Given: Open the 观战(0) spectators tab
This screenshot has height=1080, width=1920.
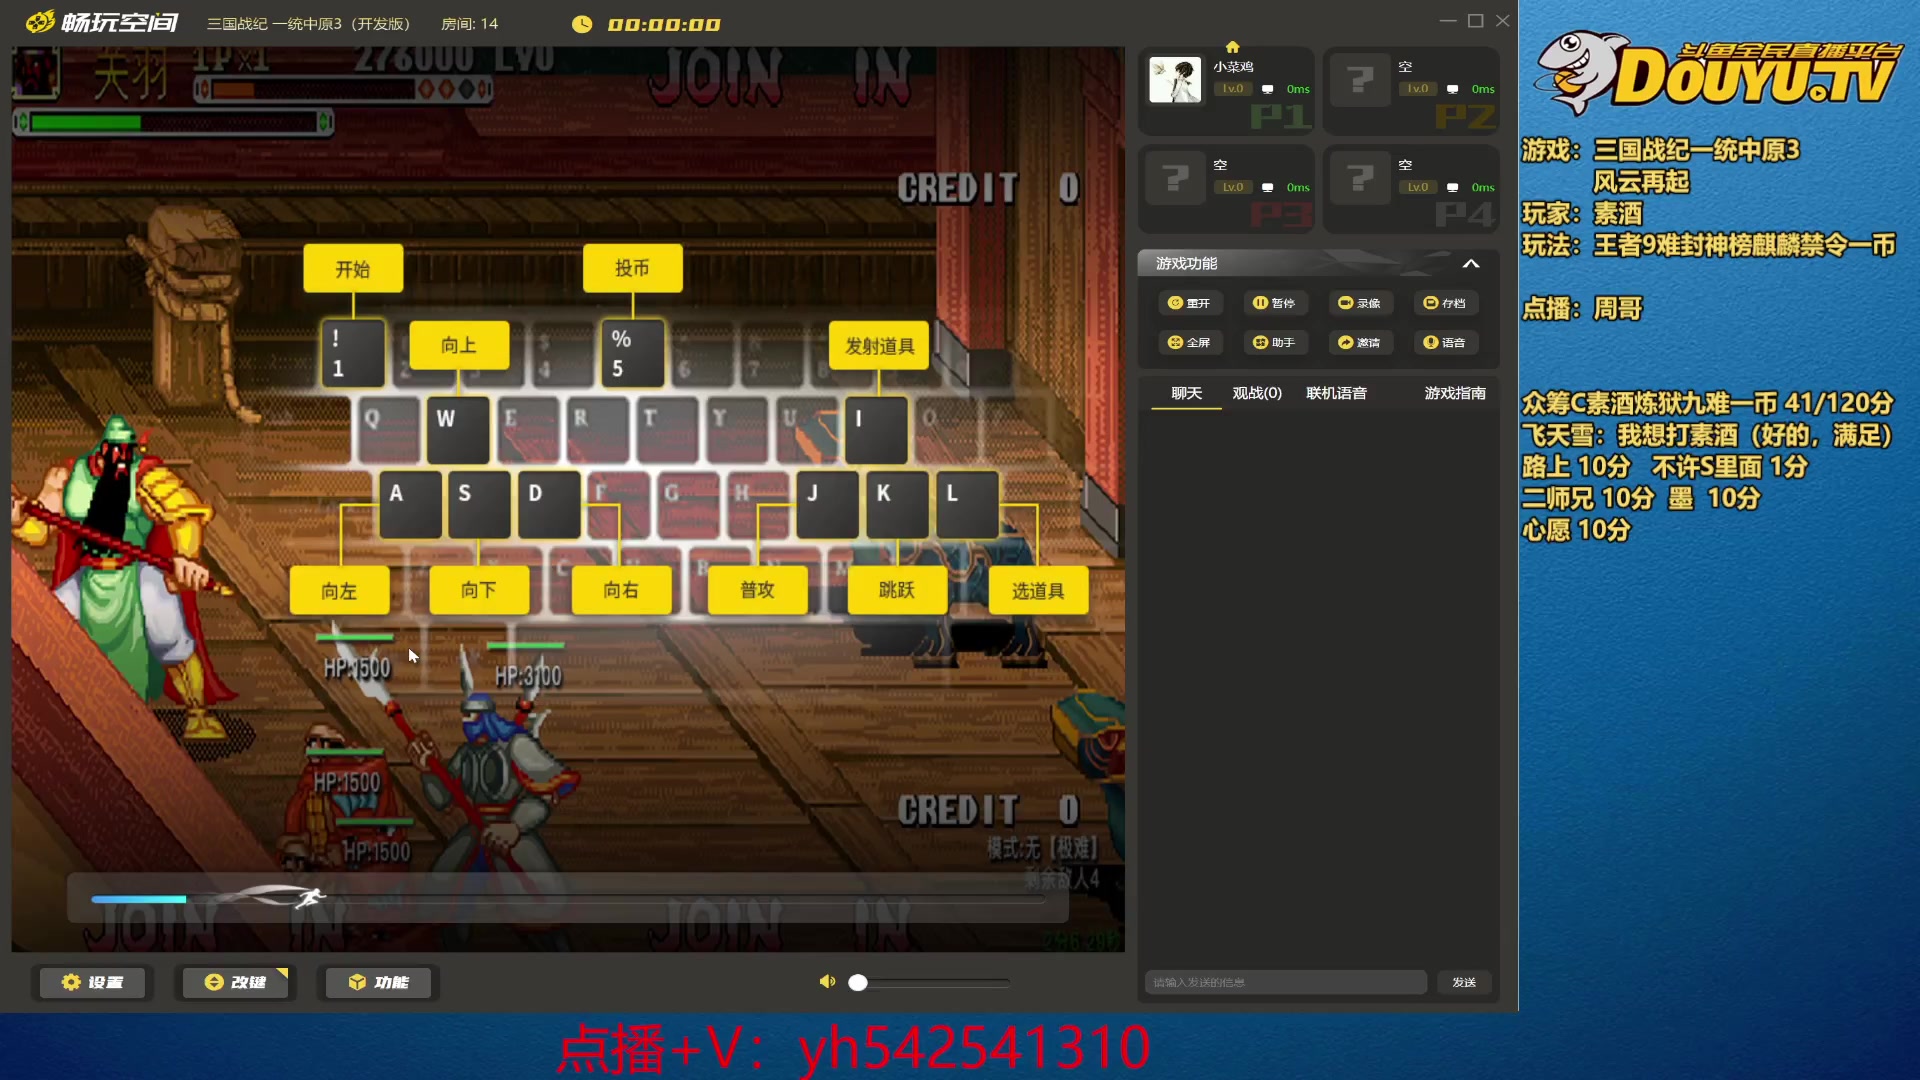Looking at the screenshot, I should [1257, 393].
